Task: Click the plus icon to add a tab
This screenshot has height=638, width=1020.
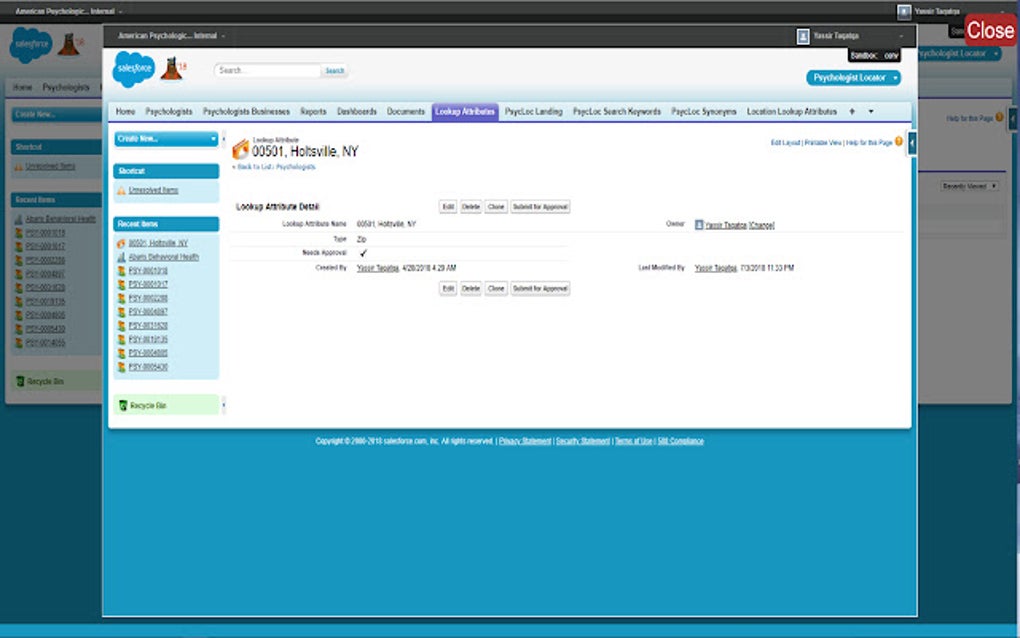Action: click(x=849, y=111)
